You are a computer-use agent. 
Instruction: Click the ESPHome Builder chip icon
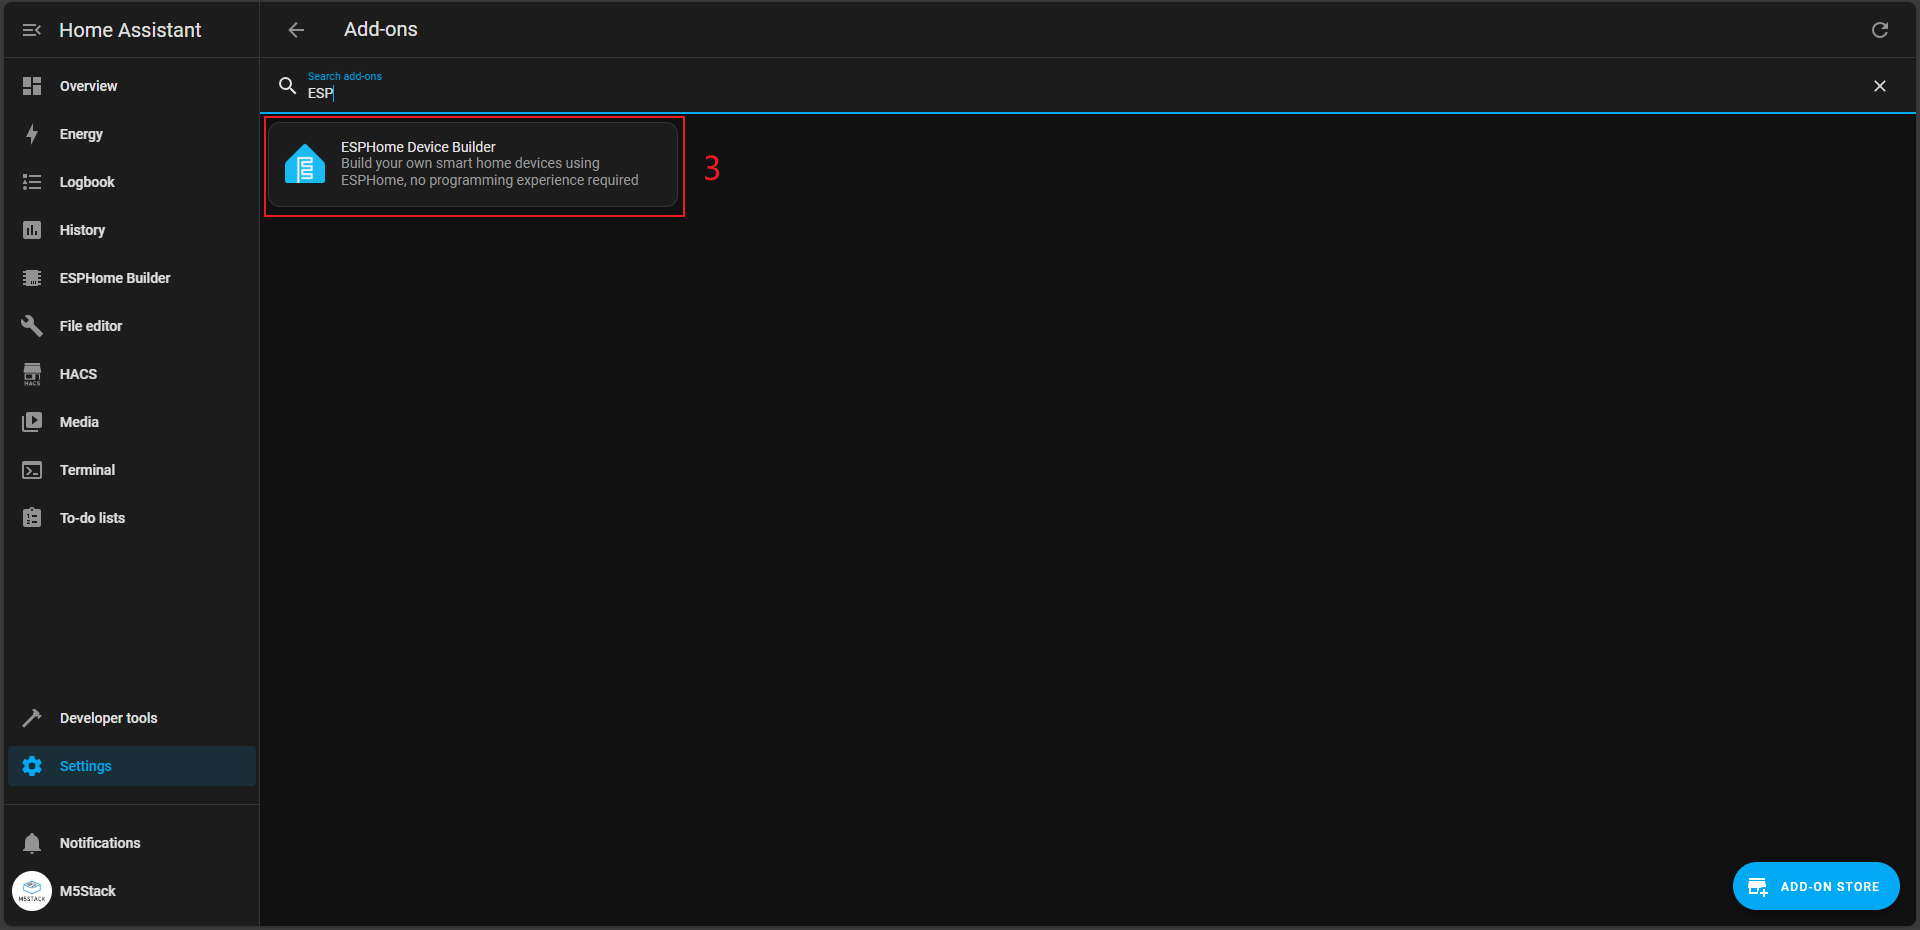[x=32, y=278]
